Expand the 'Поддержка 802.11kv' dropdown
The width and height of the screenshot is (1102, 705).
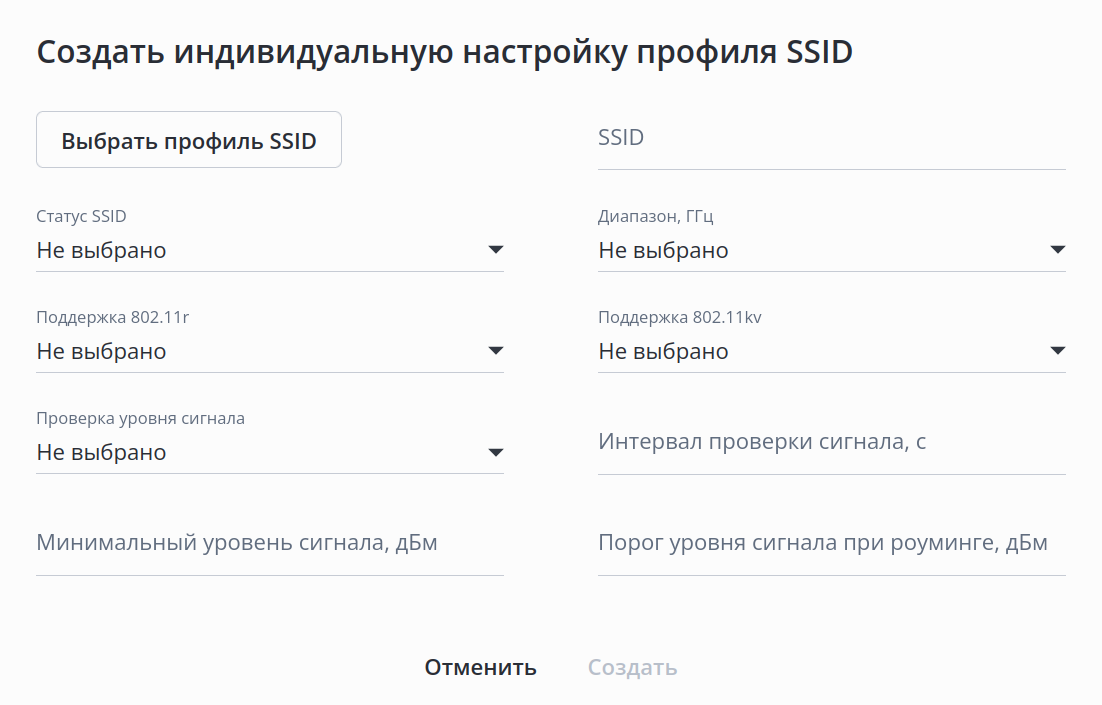pos(812,351)
